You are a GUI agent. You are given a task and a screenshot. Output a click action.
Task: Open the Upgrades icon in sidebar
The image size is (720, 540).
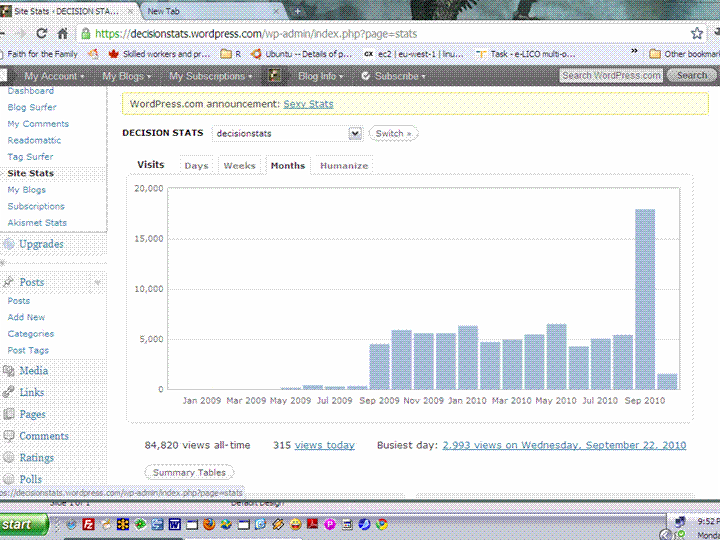[x=9, y=244]
